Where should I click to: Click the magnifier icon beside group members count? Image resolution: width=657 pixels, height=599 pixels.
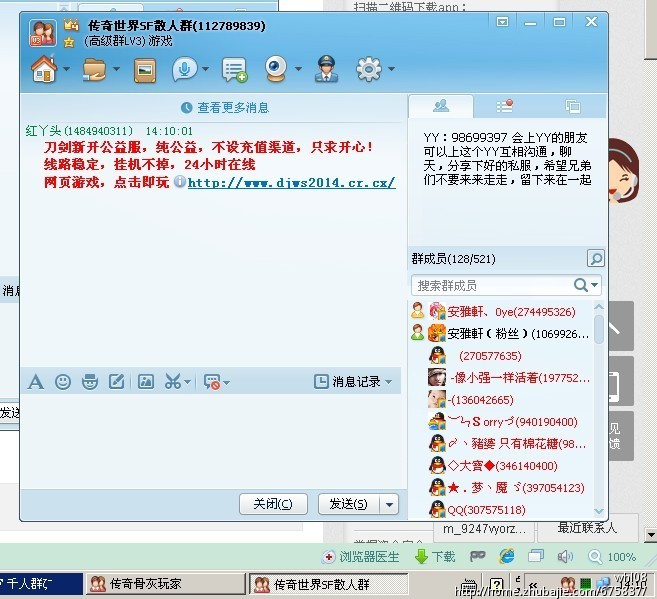pos(595,258)
